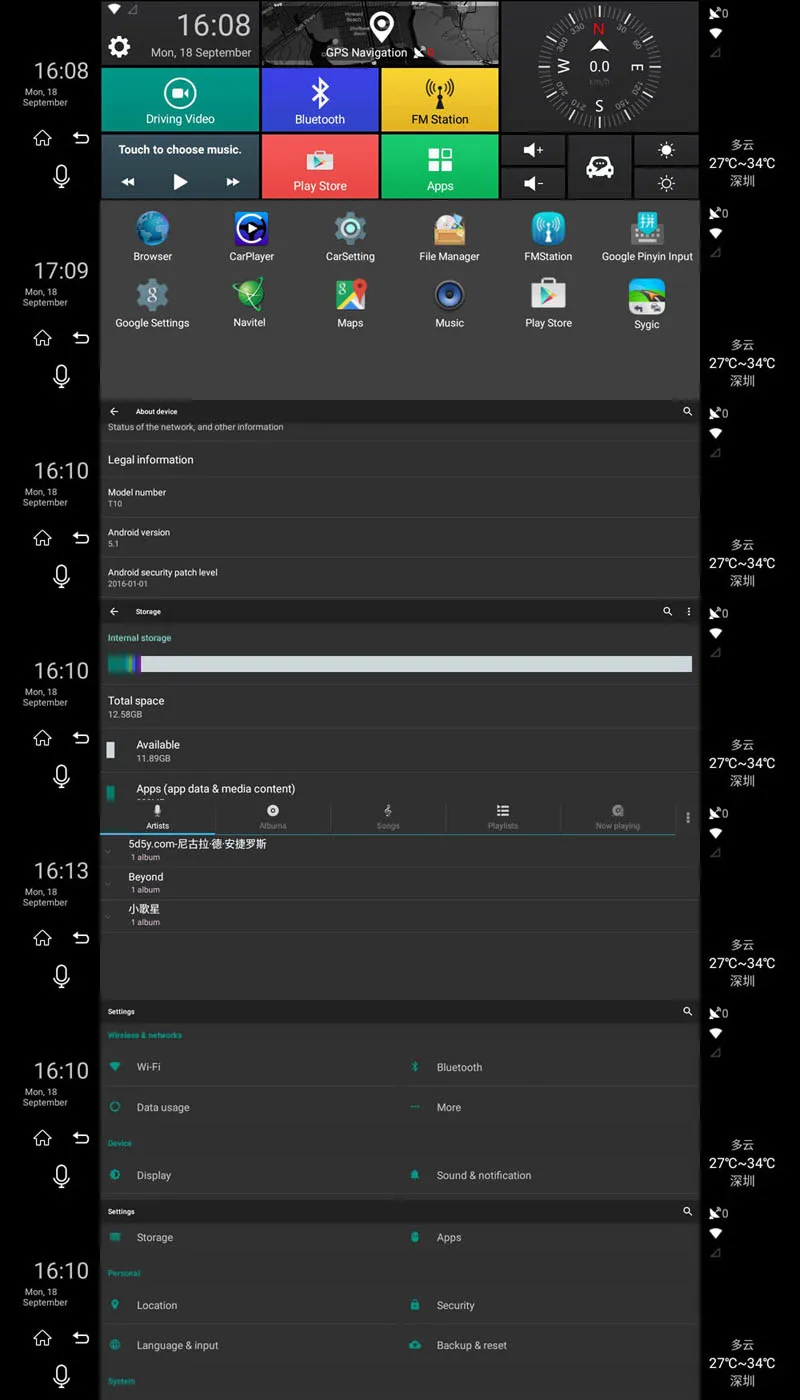Tap the compass speed dial
Screen dimensions: 800x1400
(600, 66)
